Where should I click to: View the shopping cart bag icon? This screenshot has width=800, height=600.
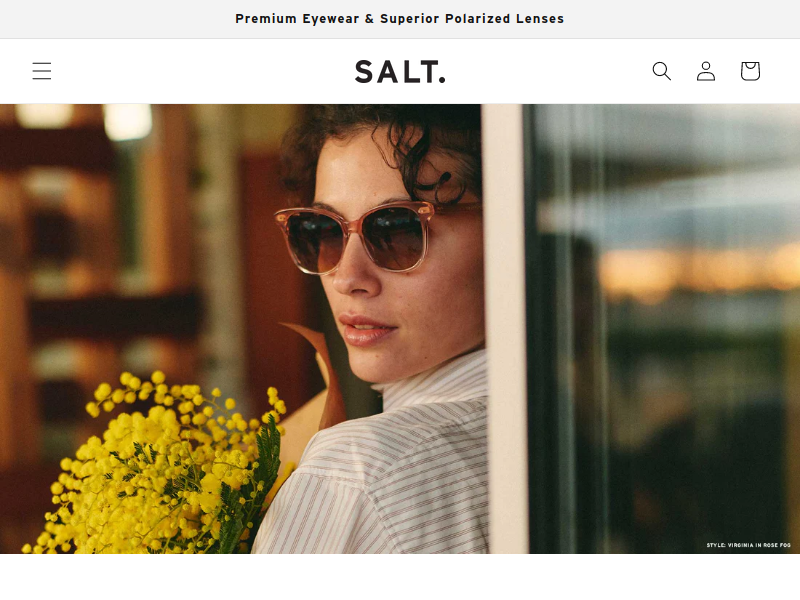pyautogui.click(x=751, y=71)
